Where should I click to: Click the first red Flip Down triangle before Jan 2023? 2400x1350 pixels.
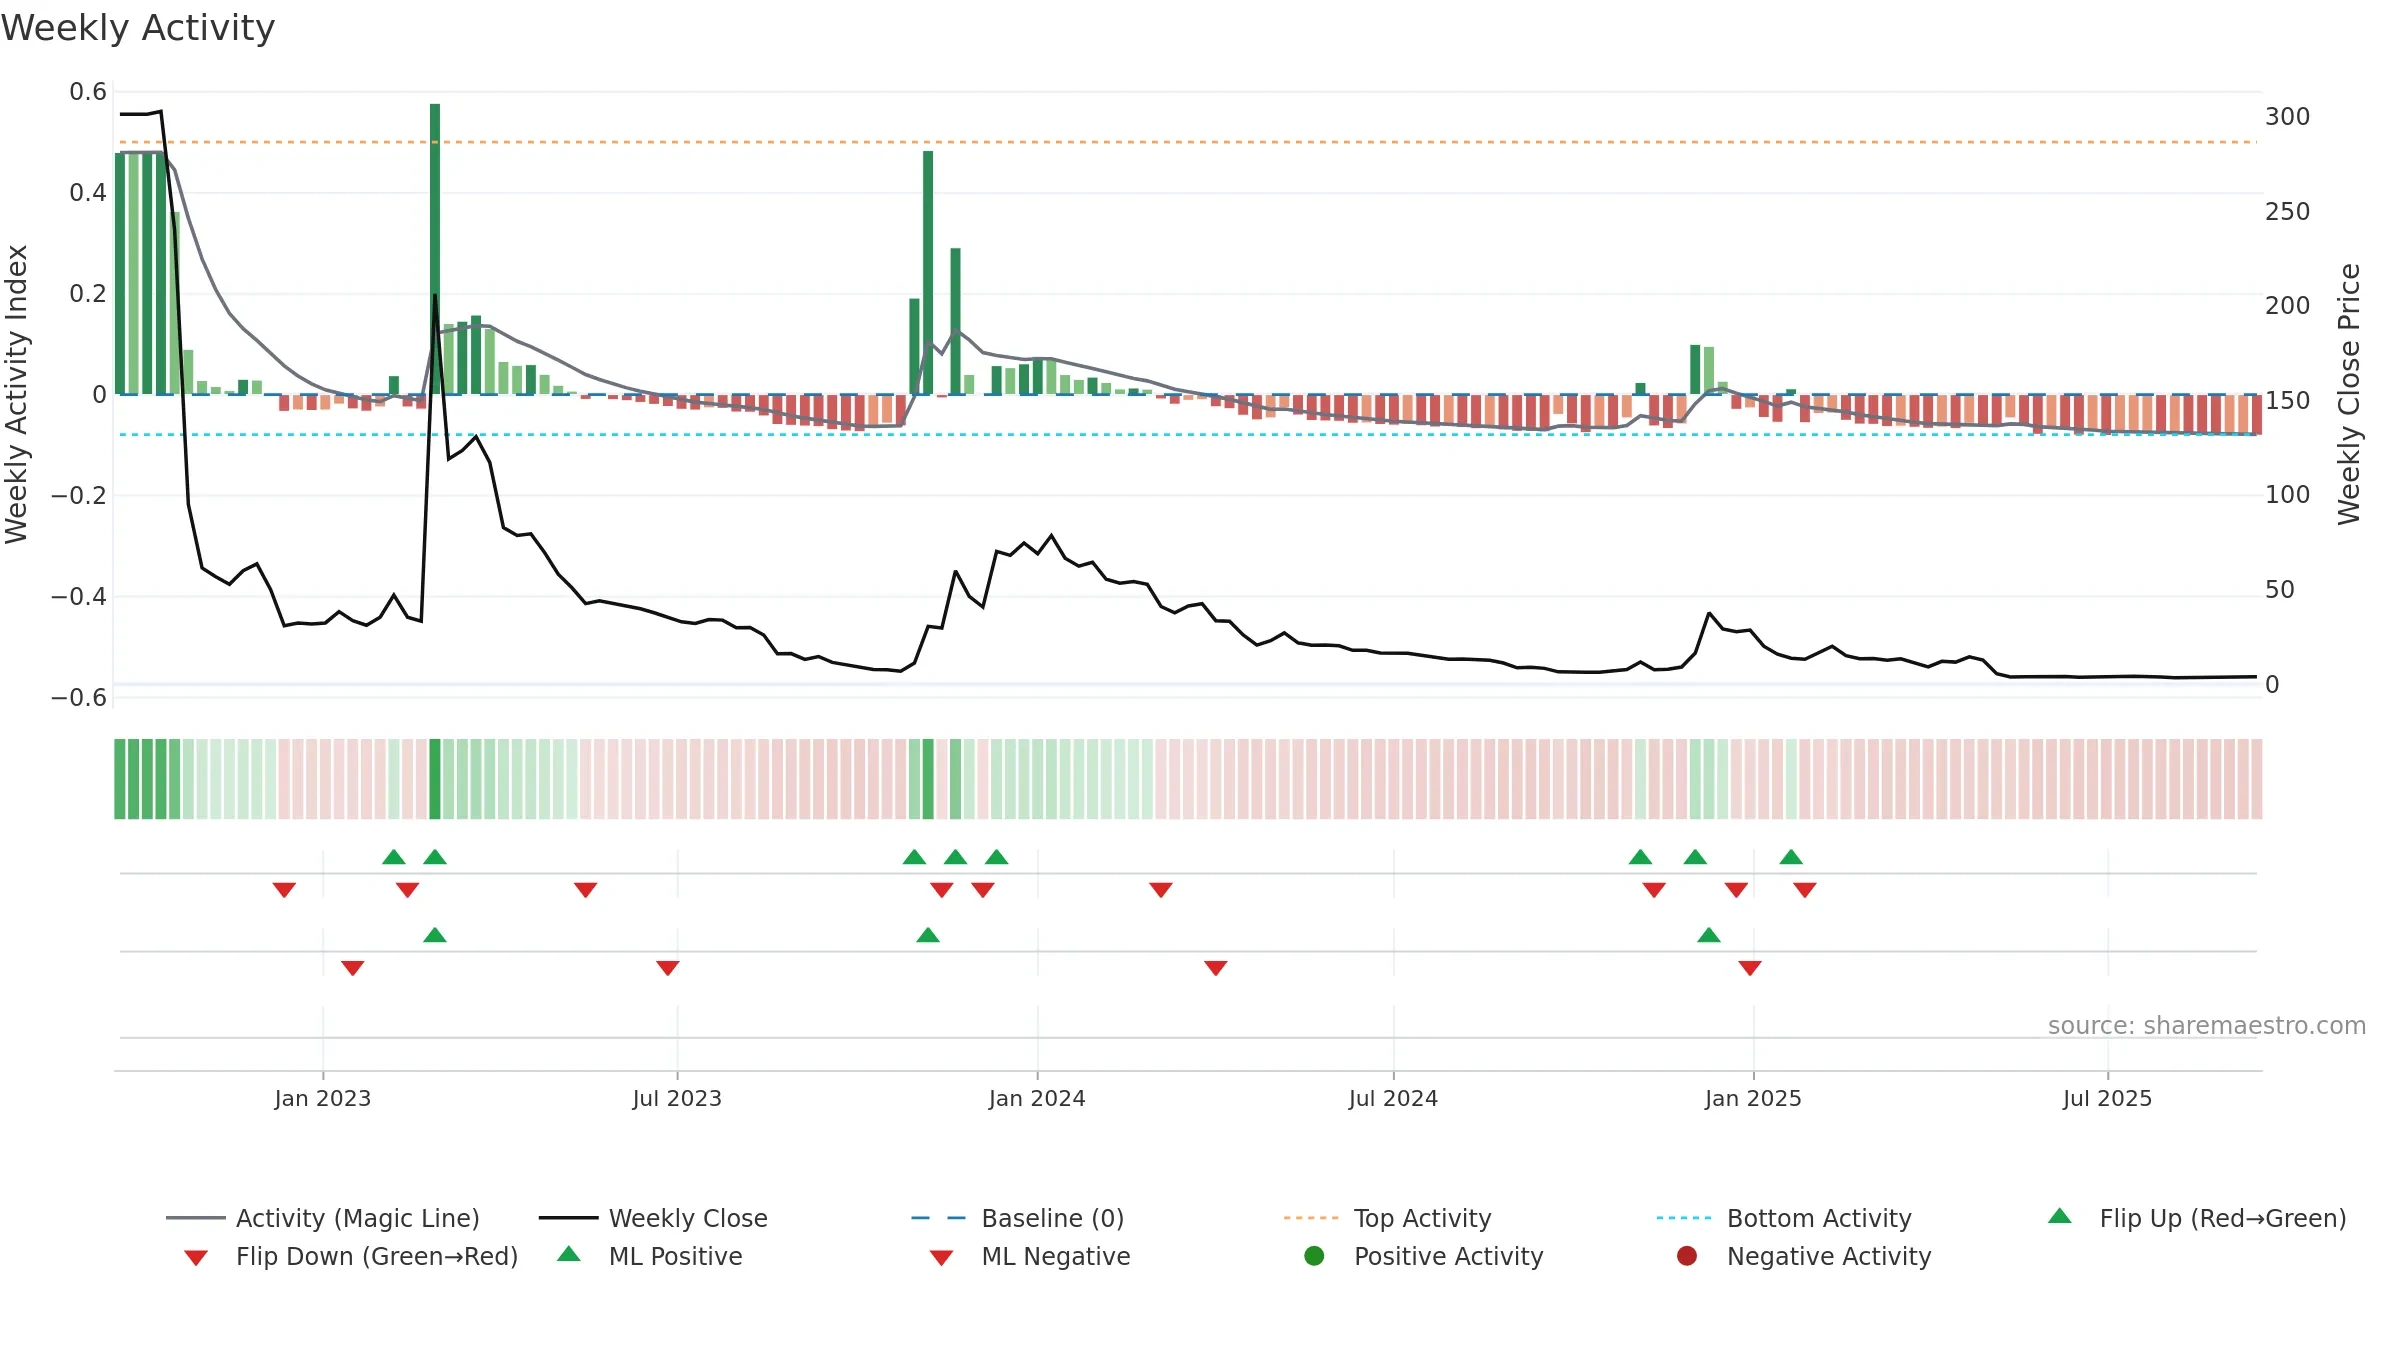[284, 890]
